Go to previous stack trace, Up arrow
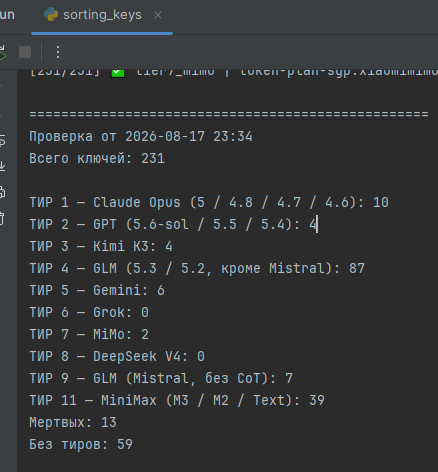The width and height of the screenshot is (438, 472). tap(1, 87)
